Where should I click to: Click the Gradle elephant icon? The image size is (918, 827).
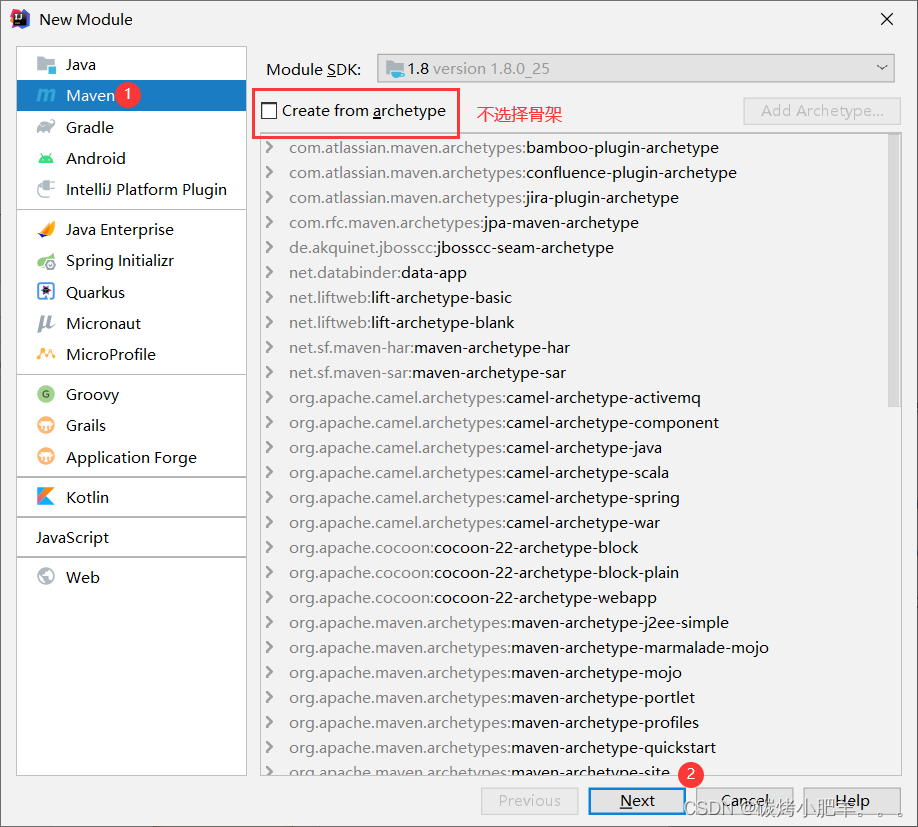[46, 127]
